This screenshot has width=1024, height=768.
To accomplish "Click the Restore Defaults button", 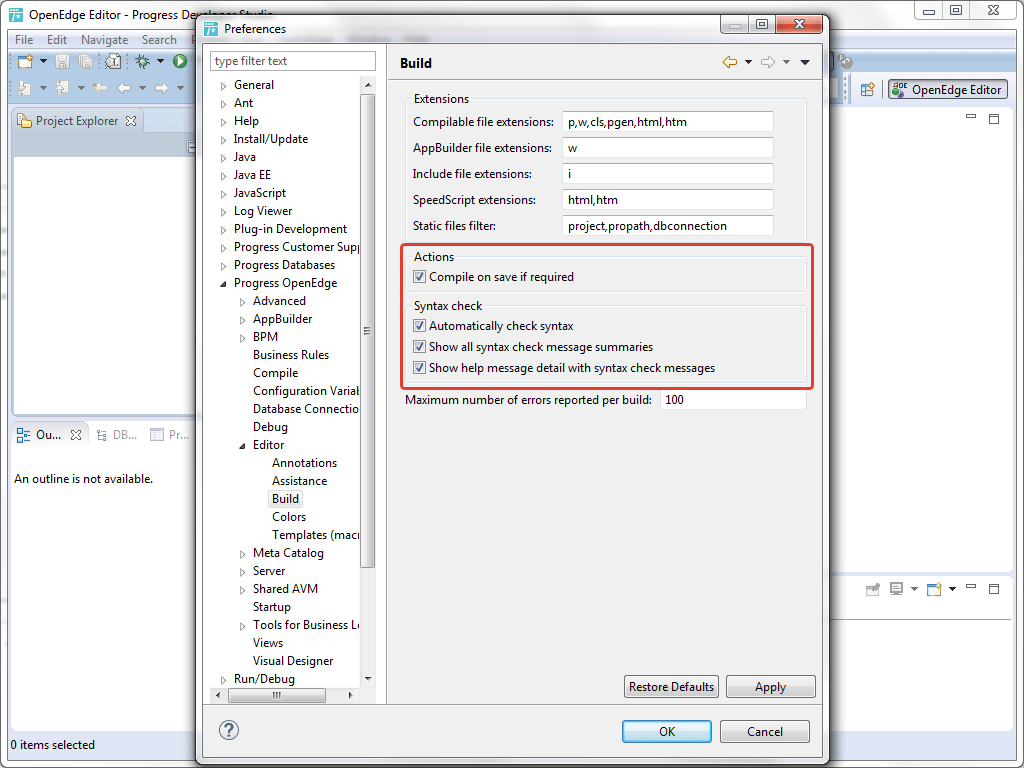I will pyautogui.click(x=671, y=687).
